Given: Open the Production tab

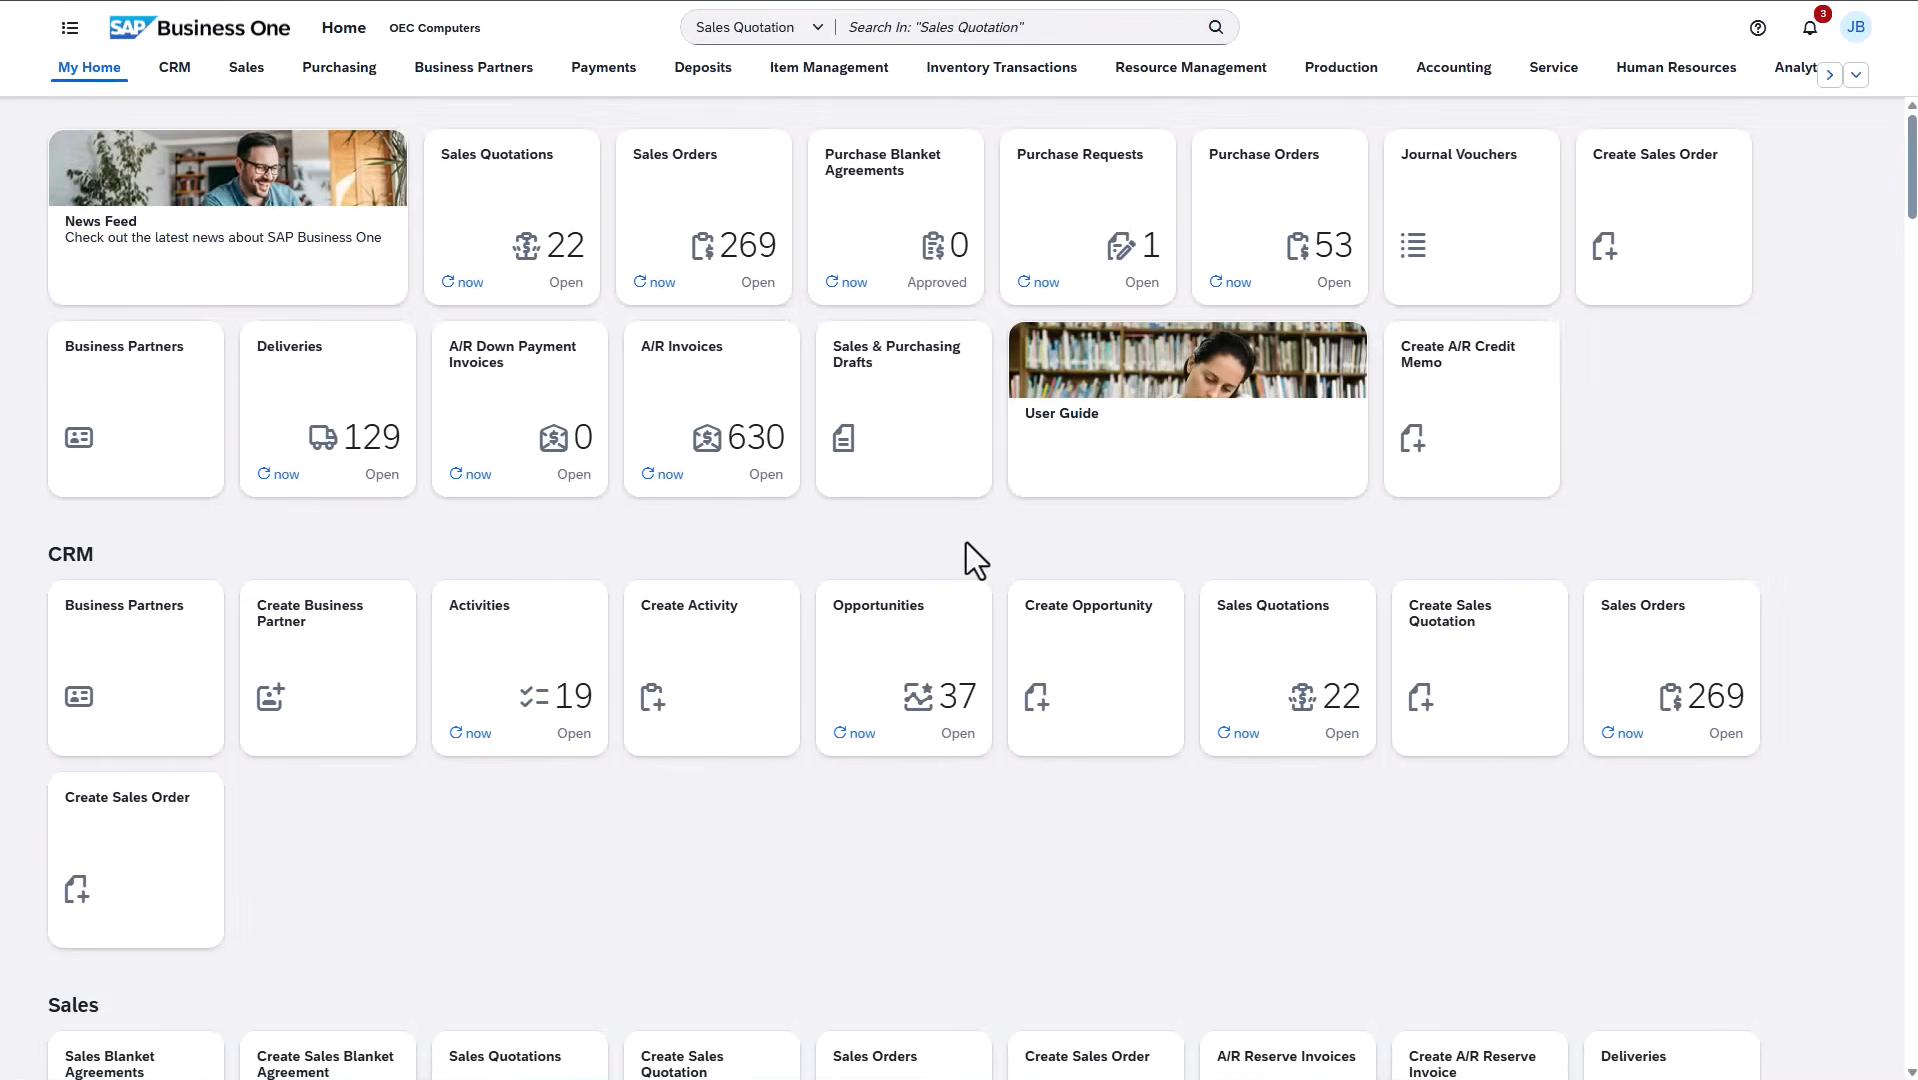Looking at the screenshot, I should coord(1341,67).
